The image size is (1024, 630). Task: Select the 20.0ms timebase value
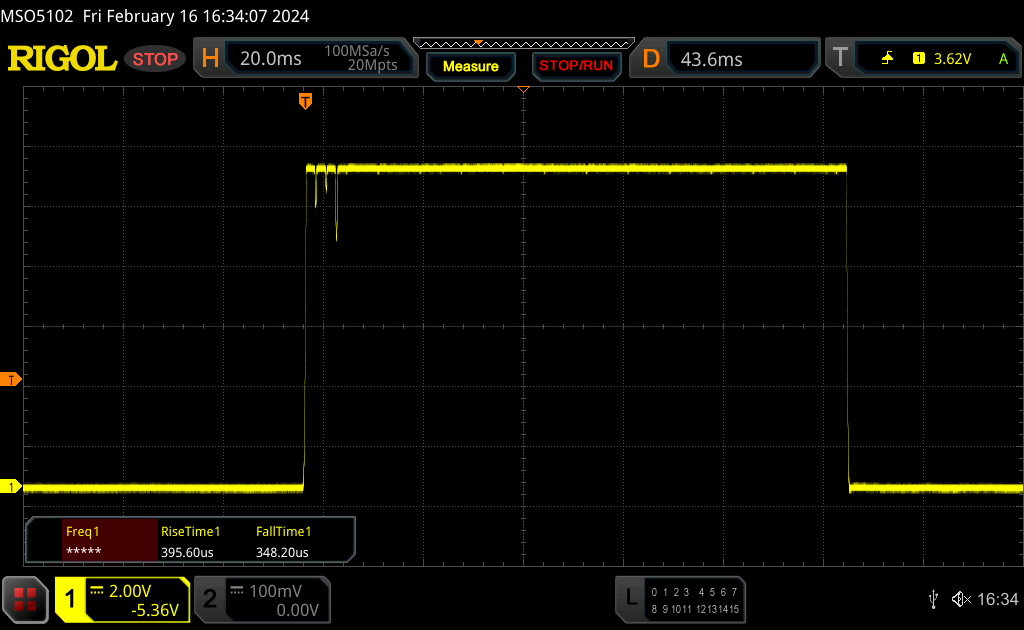[270, 59]
